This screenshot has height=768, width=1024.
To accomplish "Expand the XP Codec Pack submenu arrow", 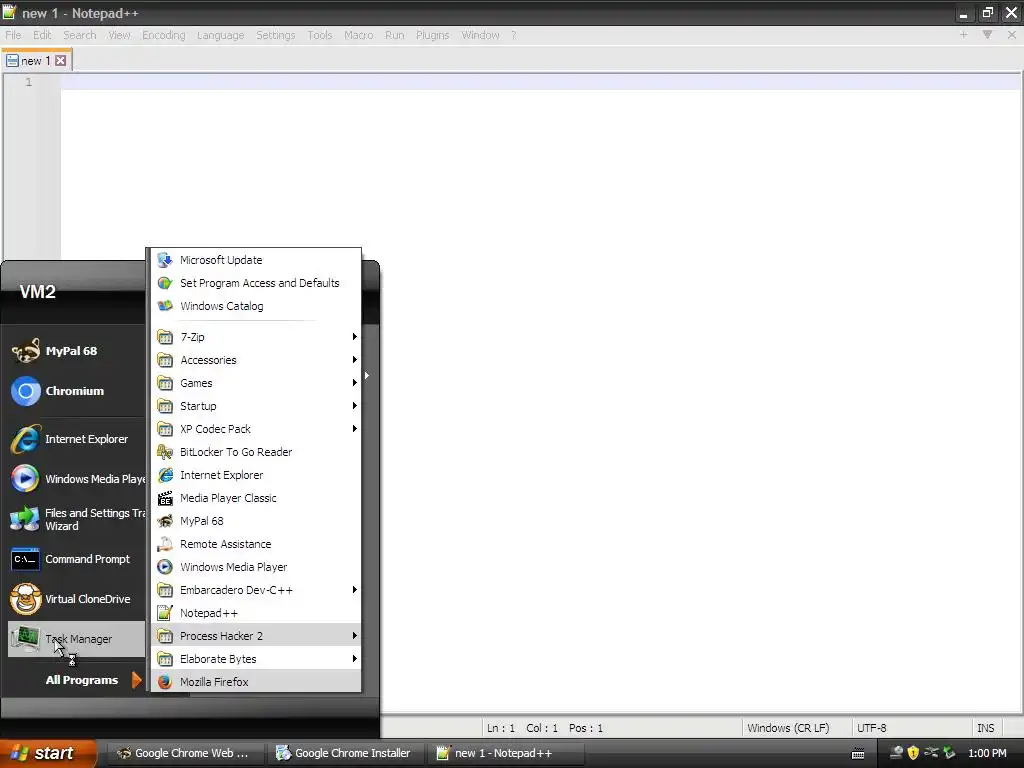I will (x=355, y=429).
